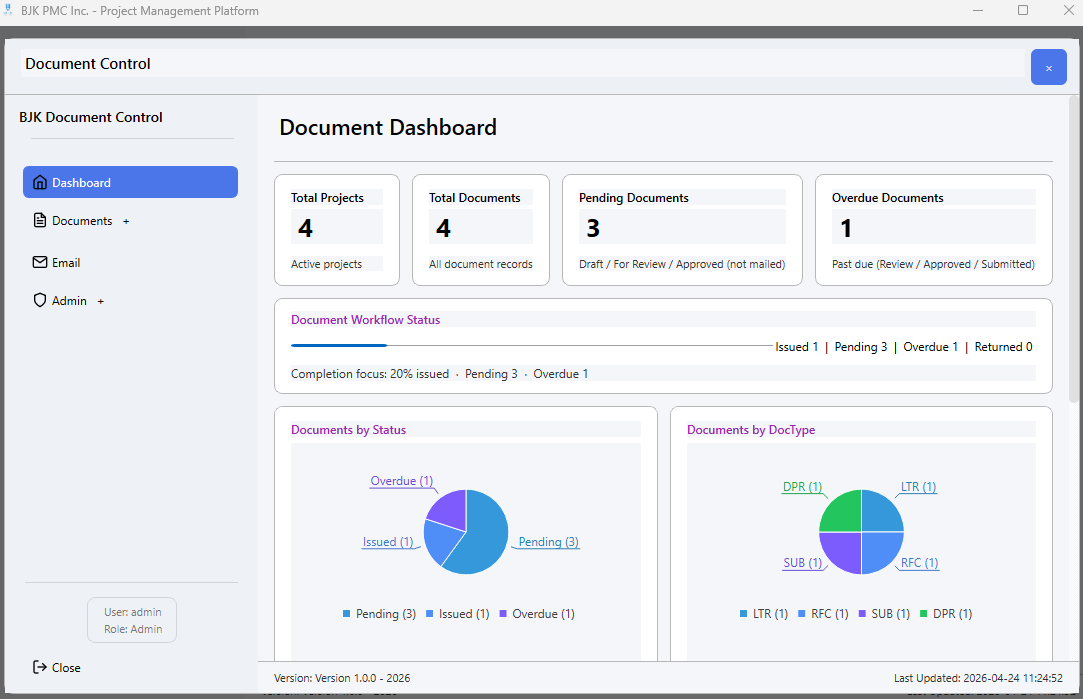Viewport: 1083px width, 699px height.
Task: Click the Returned 0 status text
Action: tap(1003, 347)
